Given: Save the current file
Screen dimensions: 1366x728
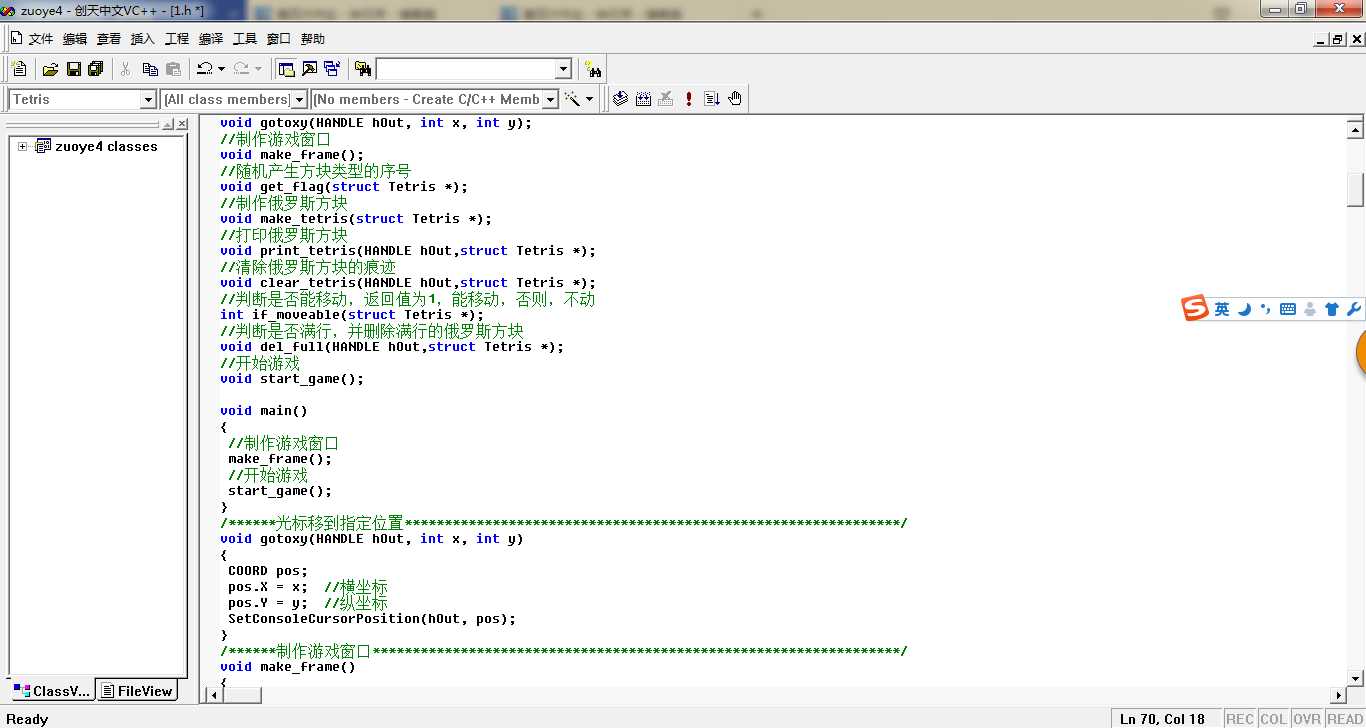Looking at the screenshot, I should point(73,69).
